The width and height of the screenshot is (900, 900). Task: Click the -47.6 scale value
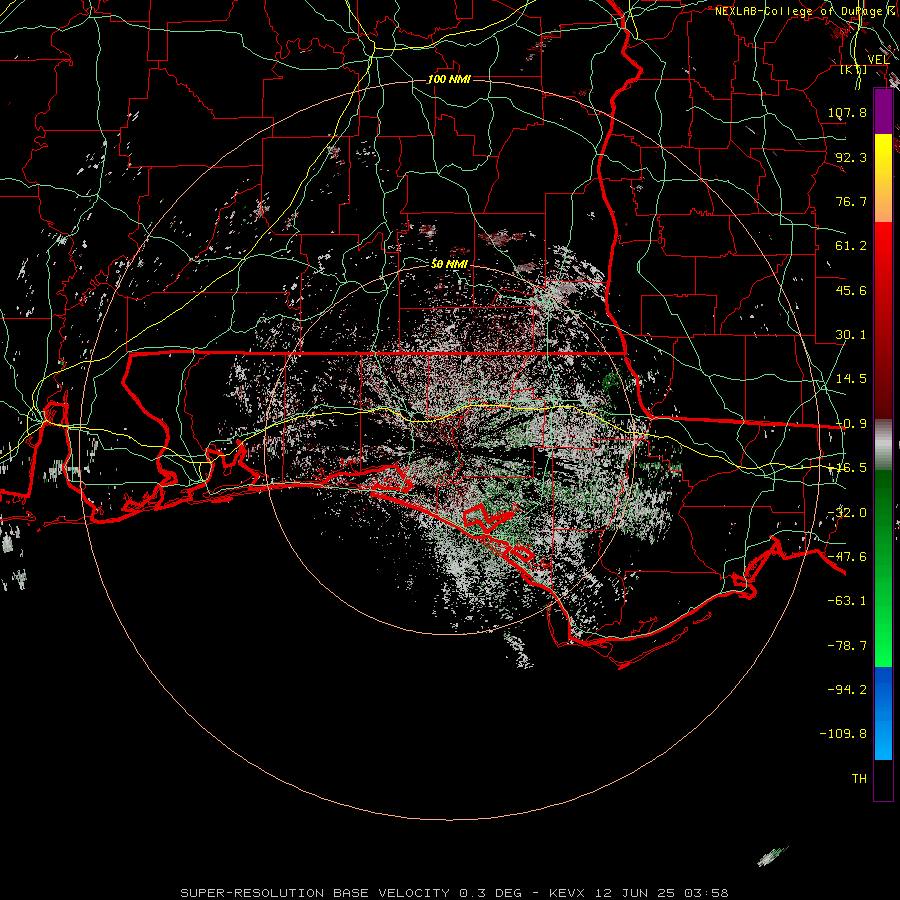(x=847, y=557)
